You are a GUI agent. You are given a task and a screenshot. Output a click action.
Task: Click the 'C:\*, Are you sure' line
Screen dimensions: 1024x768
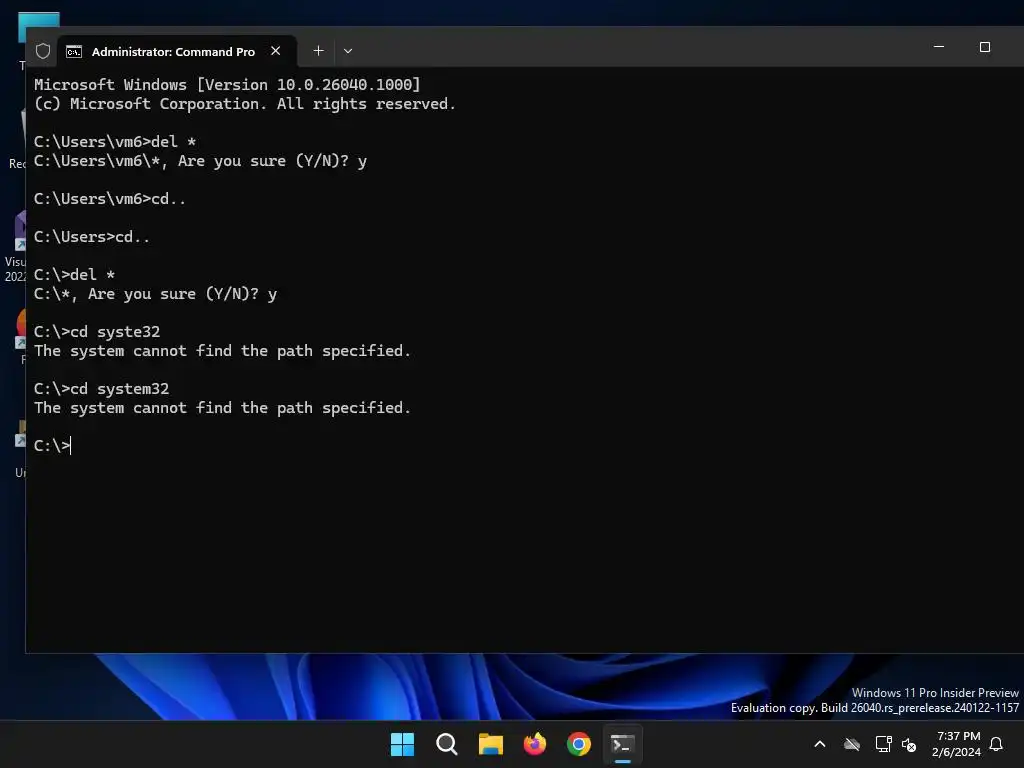[155, 294]
